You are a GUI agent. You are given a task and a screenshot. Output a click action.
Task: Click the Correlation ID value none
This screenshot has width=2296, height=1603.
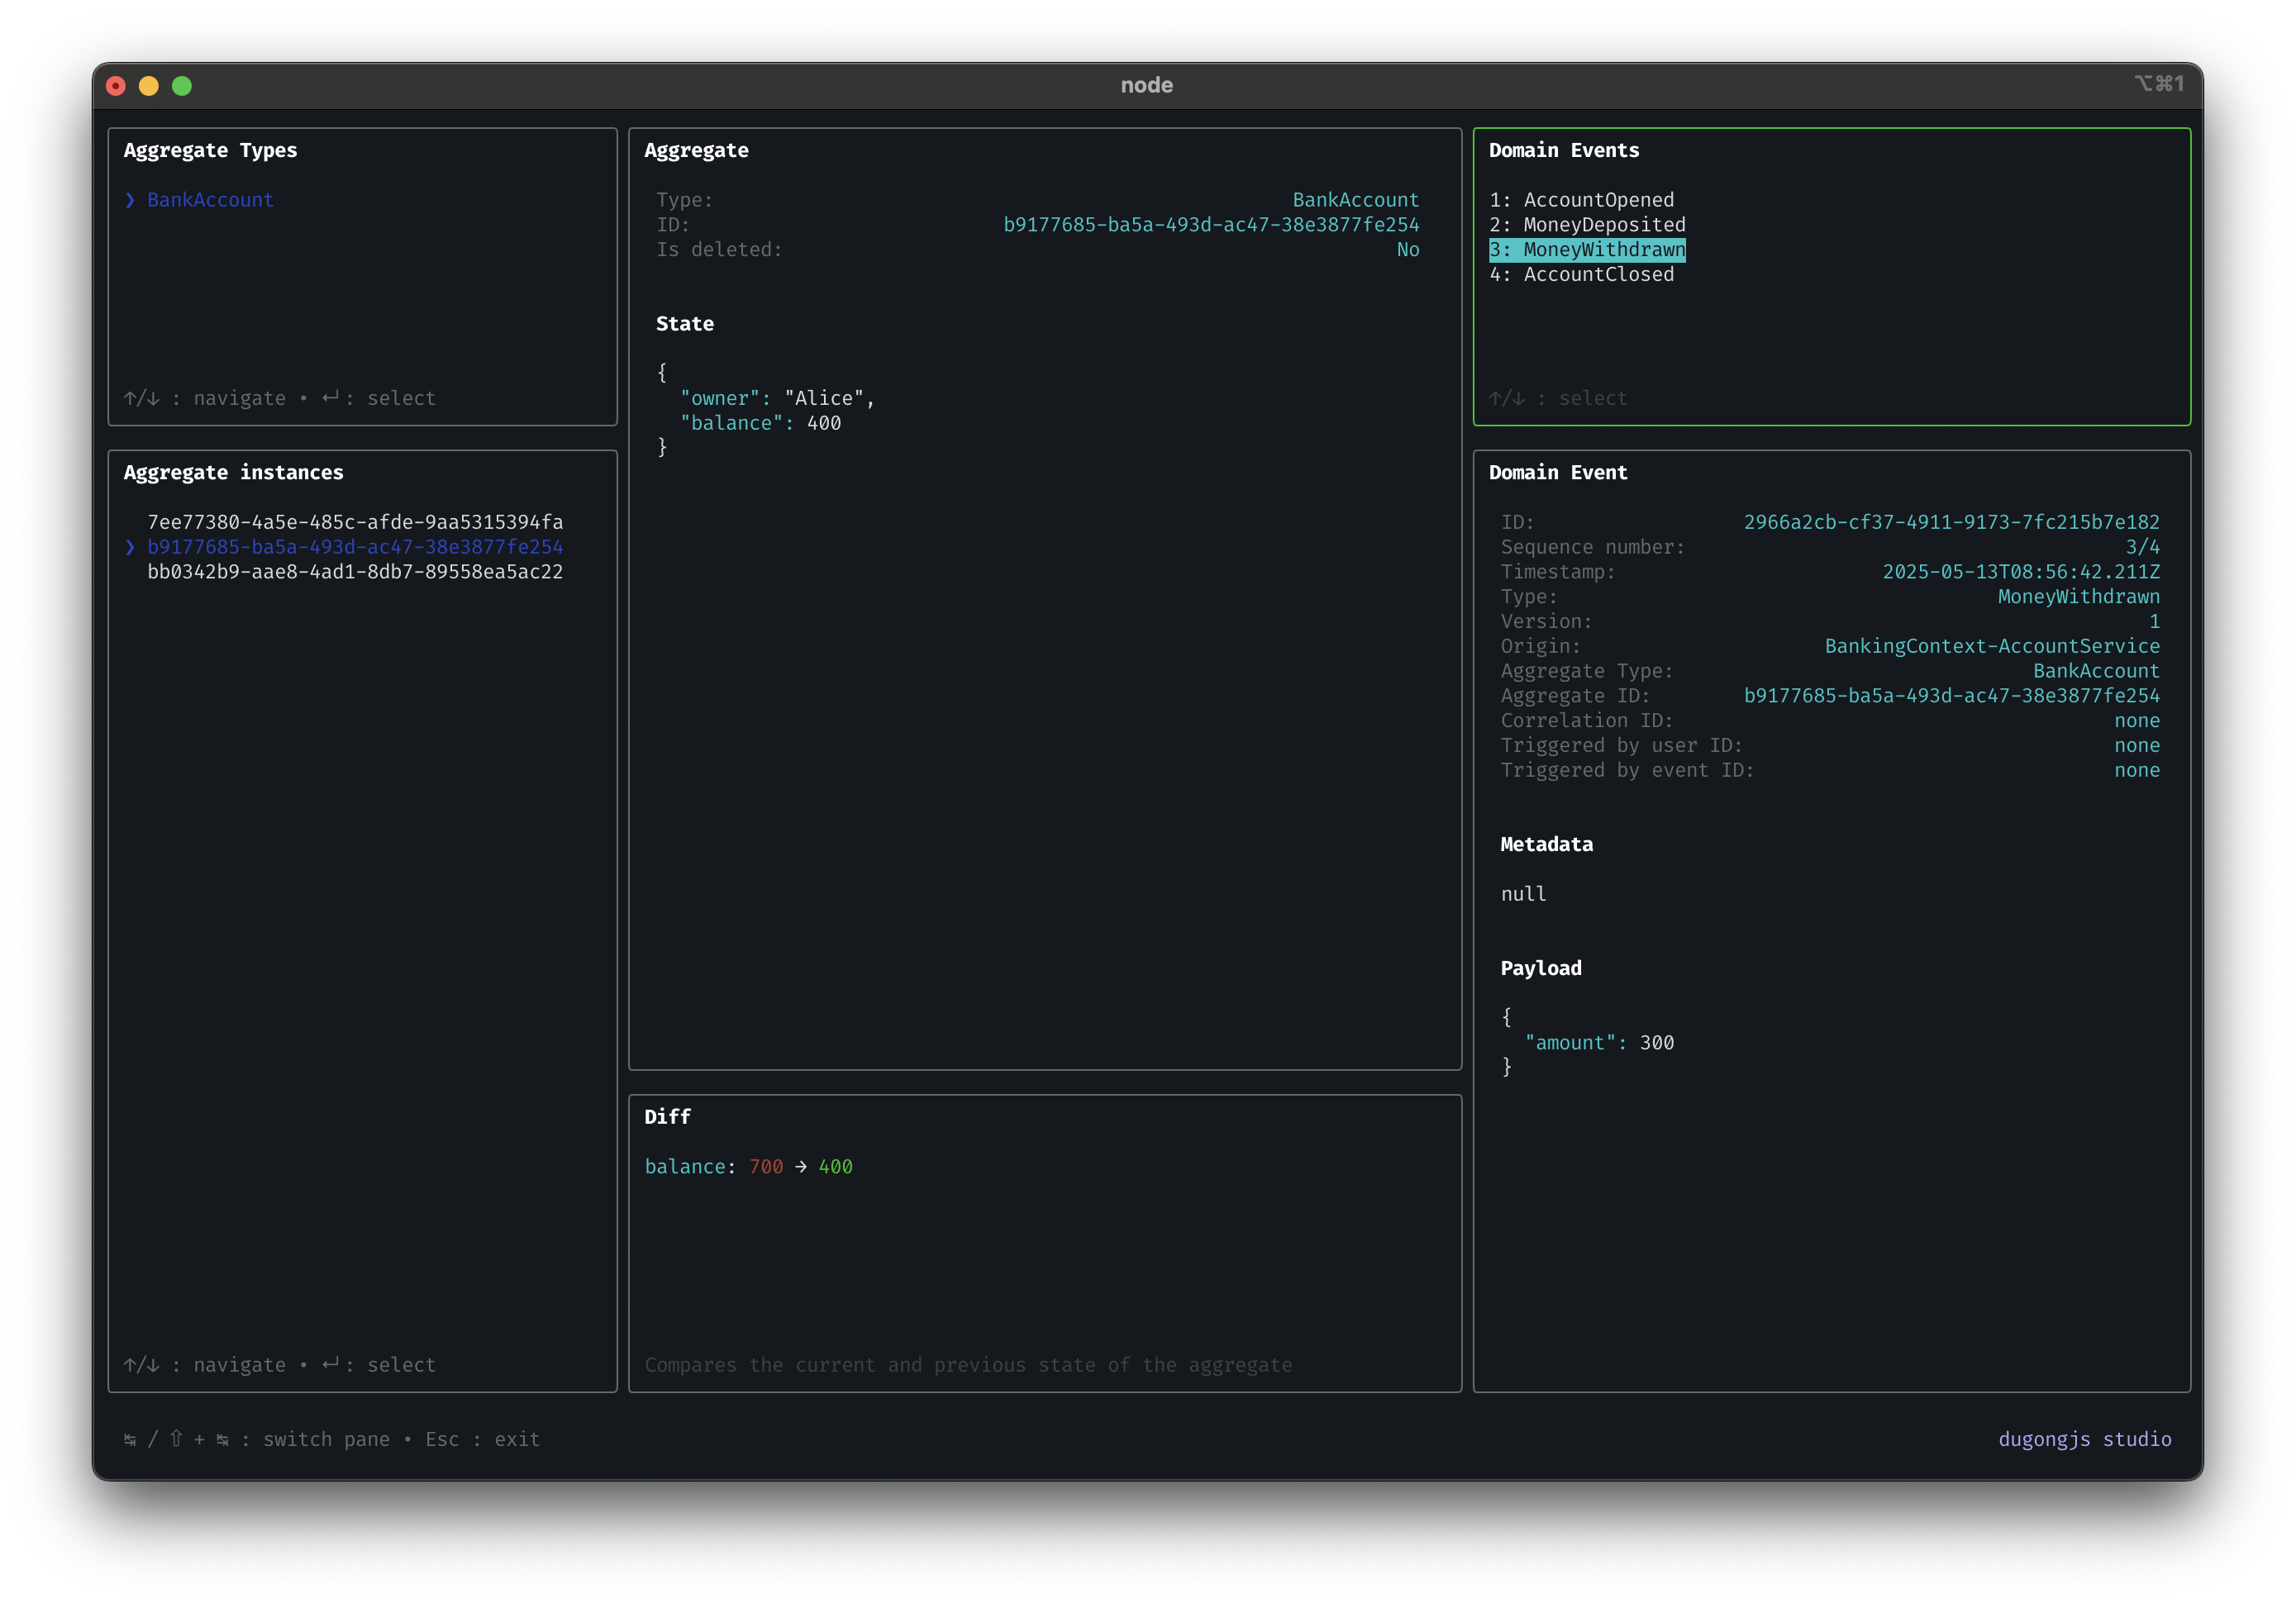(x=2137, y=721)
